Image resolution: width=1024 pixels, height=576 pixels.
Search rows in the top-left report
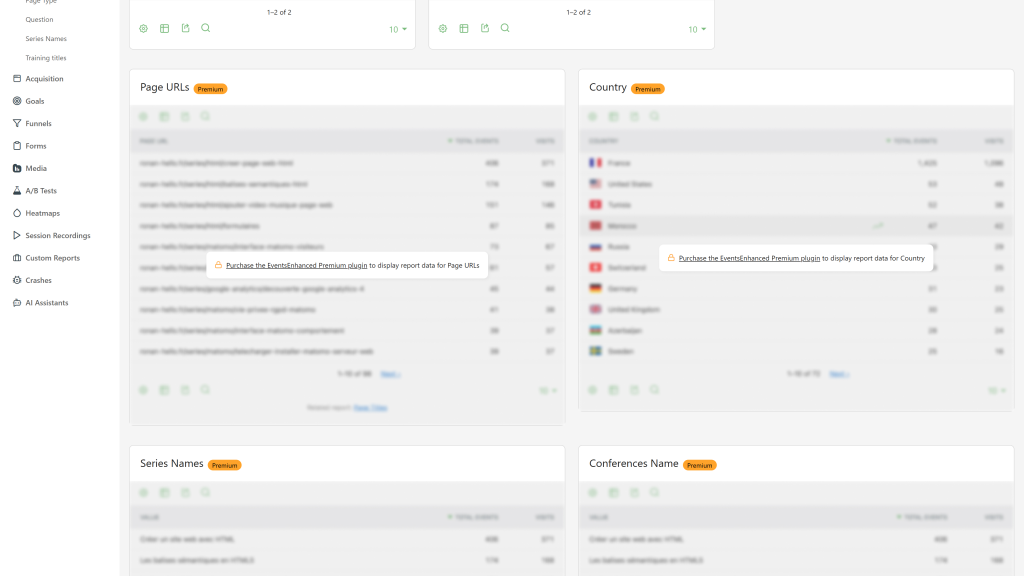coord(206,28)
